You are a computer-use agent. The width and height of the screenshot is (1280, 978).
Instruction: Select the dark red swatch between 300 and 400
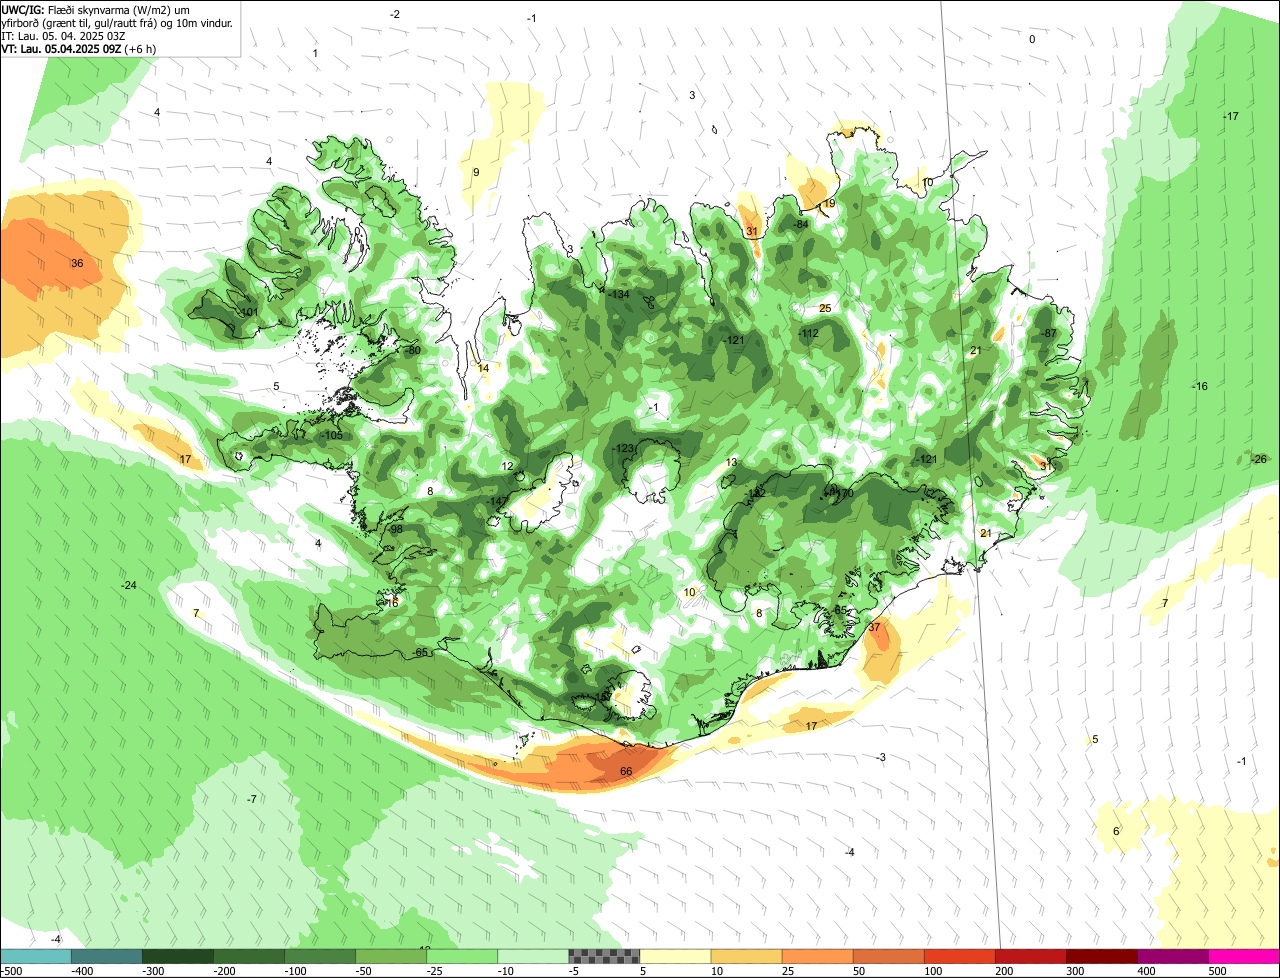[1101, 957]
